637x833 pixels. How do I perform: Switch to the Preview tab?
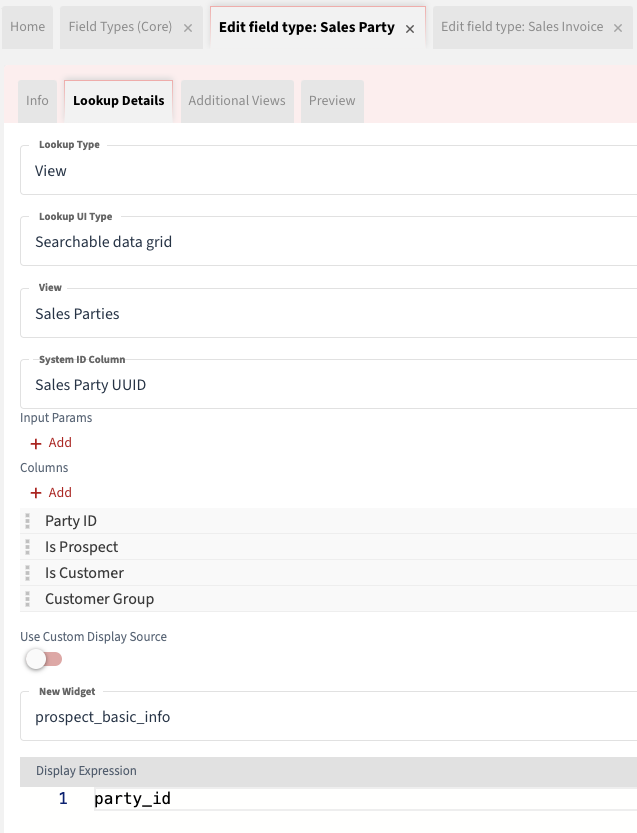tap(332, 101)
